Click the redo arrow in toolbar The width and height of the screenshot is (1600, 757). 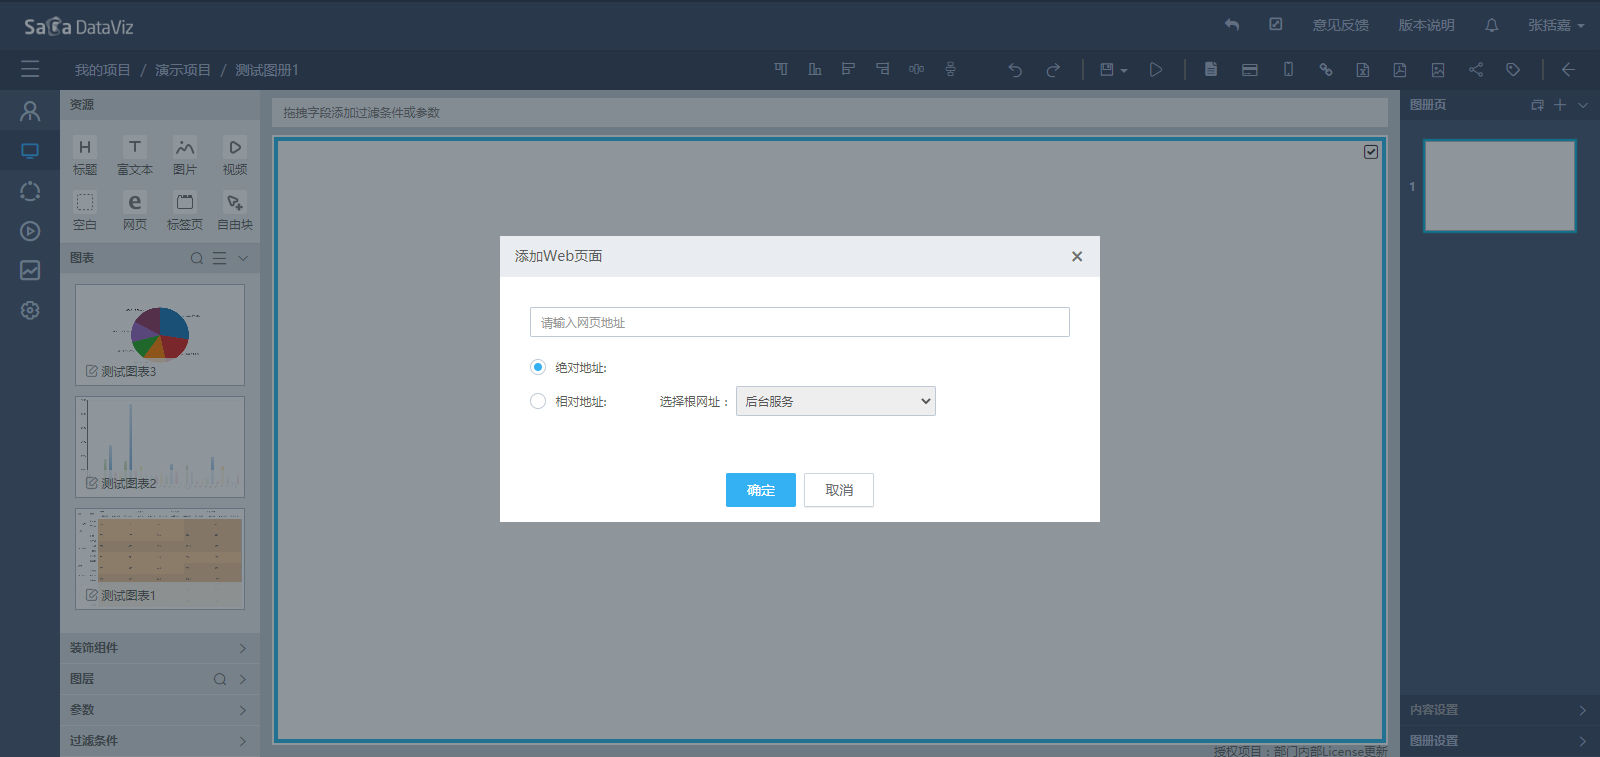pyautogui.click(x=1053, y=70)
